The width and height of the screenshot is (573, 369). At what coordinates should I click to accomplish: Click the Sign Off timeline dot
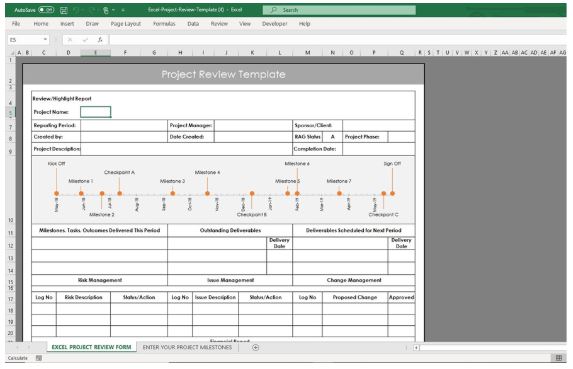392,193
